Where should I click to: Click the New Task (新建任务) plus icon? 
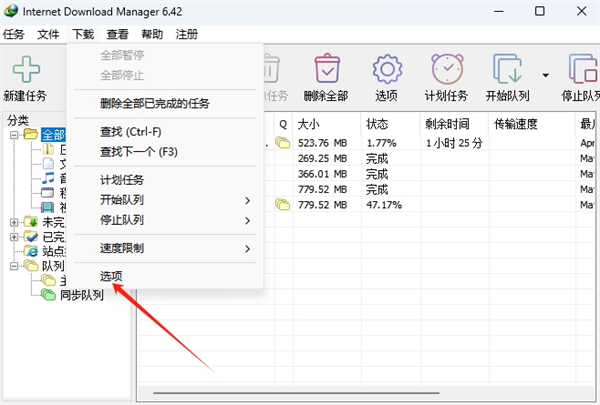click(x=26, y=69)
